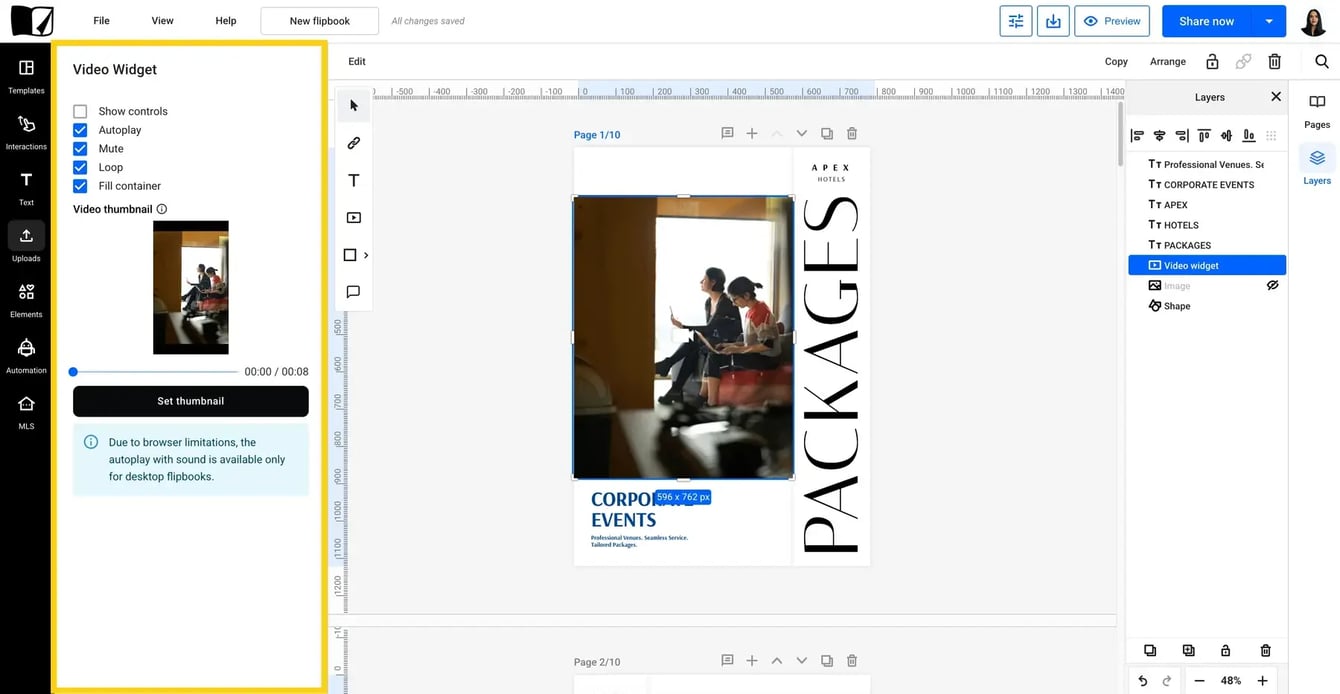Open the search magnifier icon
This screenshot has height=694, width=1340.
click(x=1321, y=62)
